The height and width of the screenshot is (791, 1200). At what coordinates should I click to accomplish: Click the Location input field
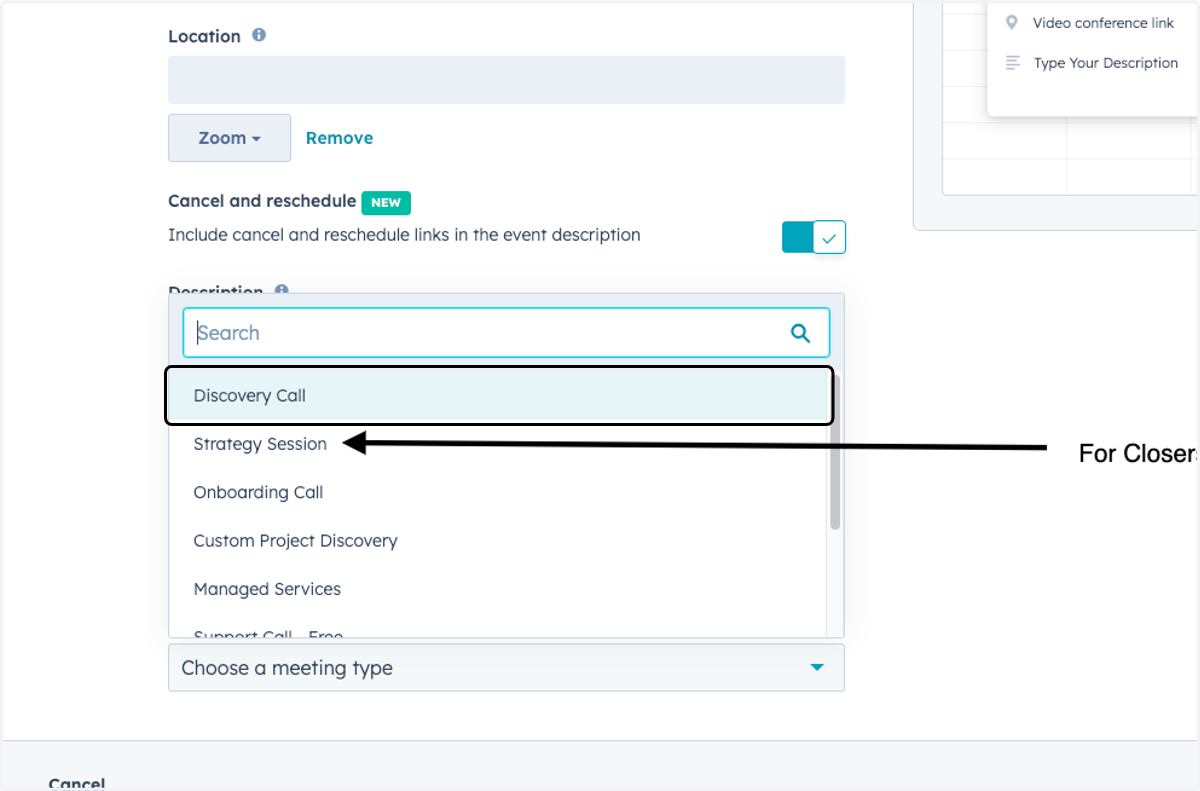[506, 80]
